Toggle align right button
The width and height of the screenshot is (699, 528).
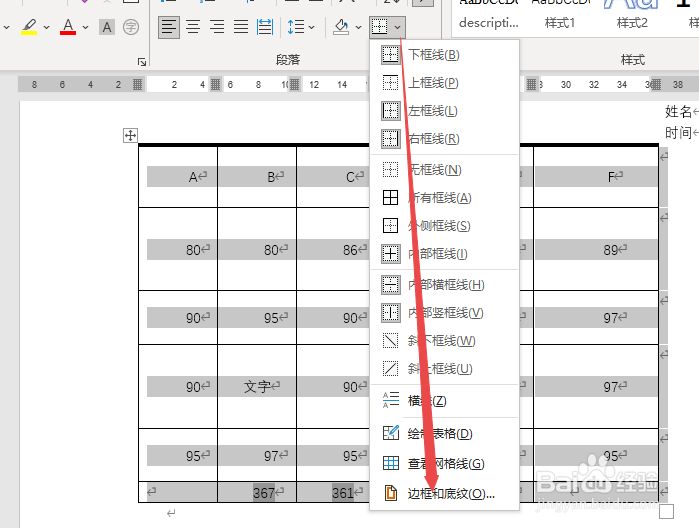217,27
